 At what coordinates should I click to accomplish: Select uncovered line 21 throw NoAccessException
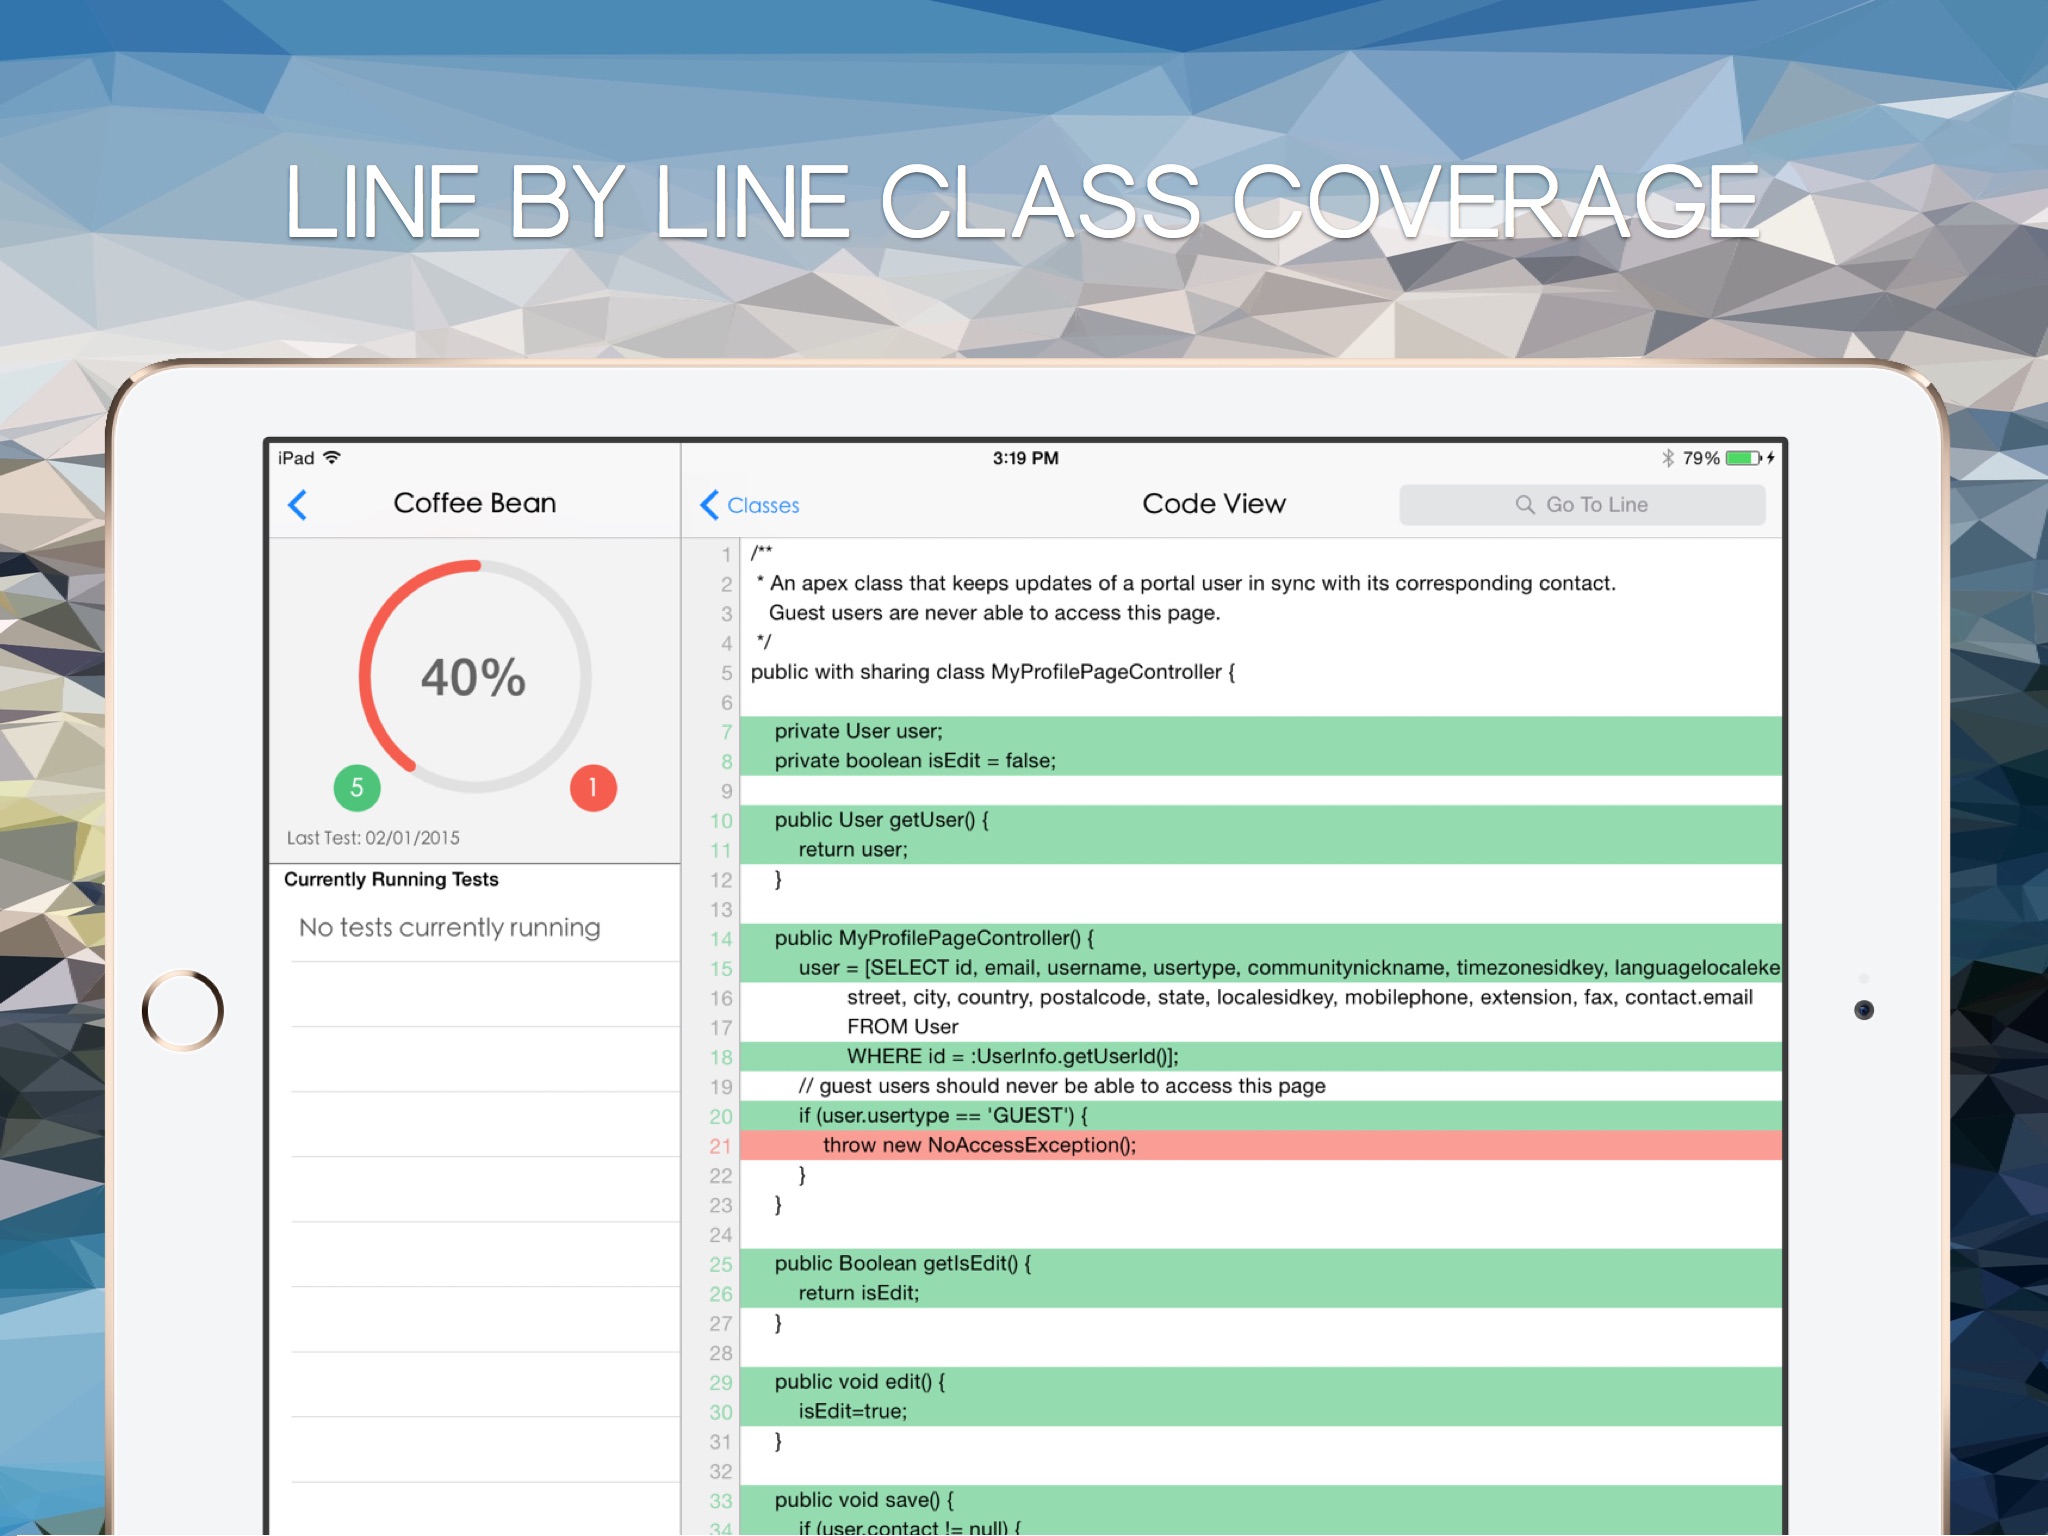pyautogui.click(x=979, y=1145)
